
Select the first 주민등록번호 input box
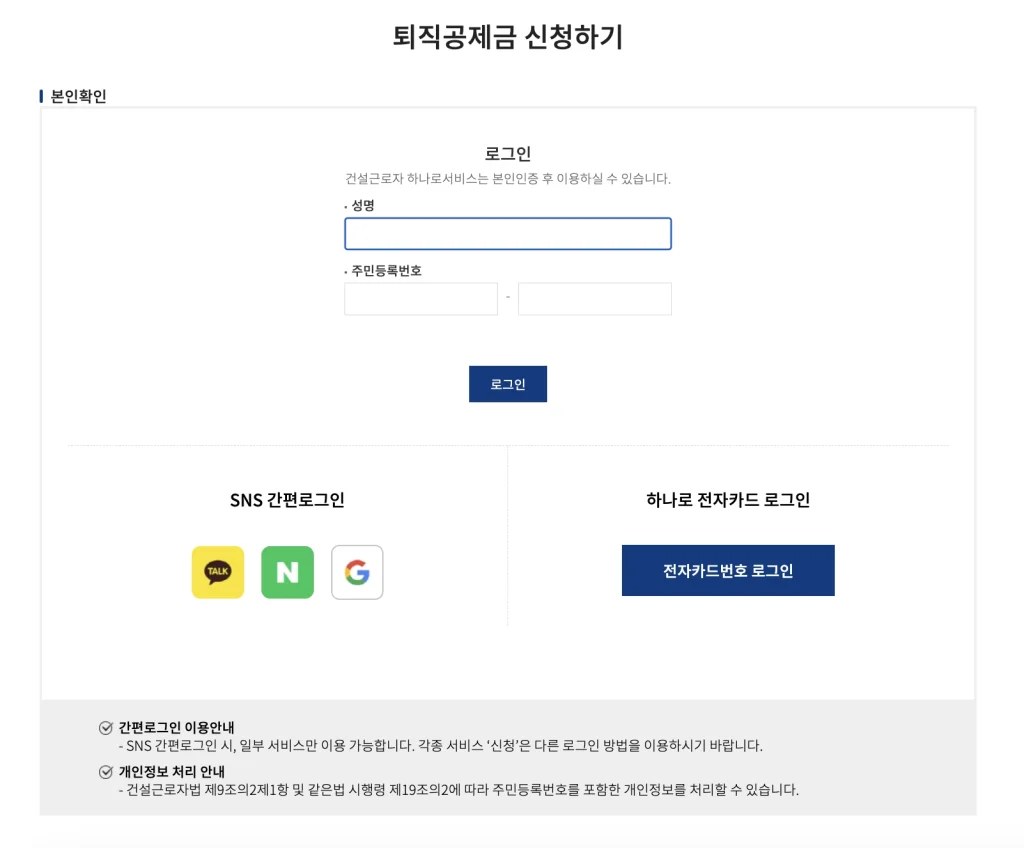click(x=421, y=299)
